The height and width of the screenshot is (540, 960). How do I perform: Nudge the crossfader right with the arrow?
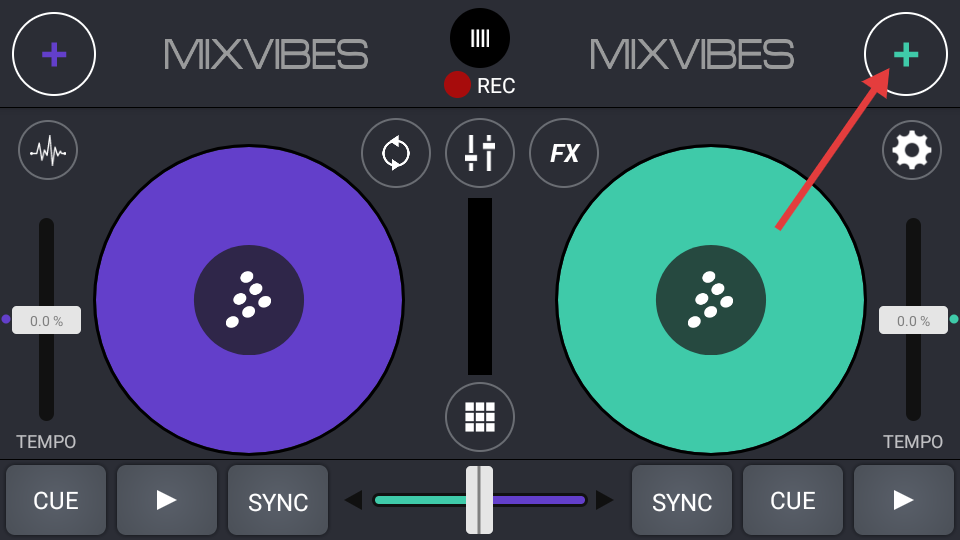point(604,500)
